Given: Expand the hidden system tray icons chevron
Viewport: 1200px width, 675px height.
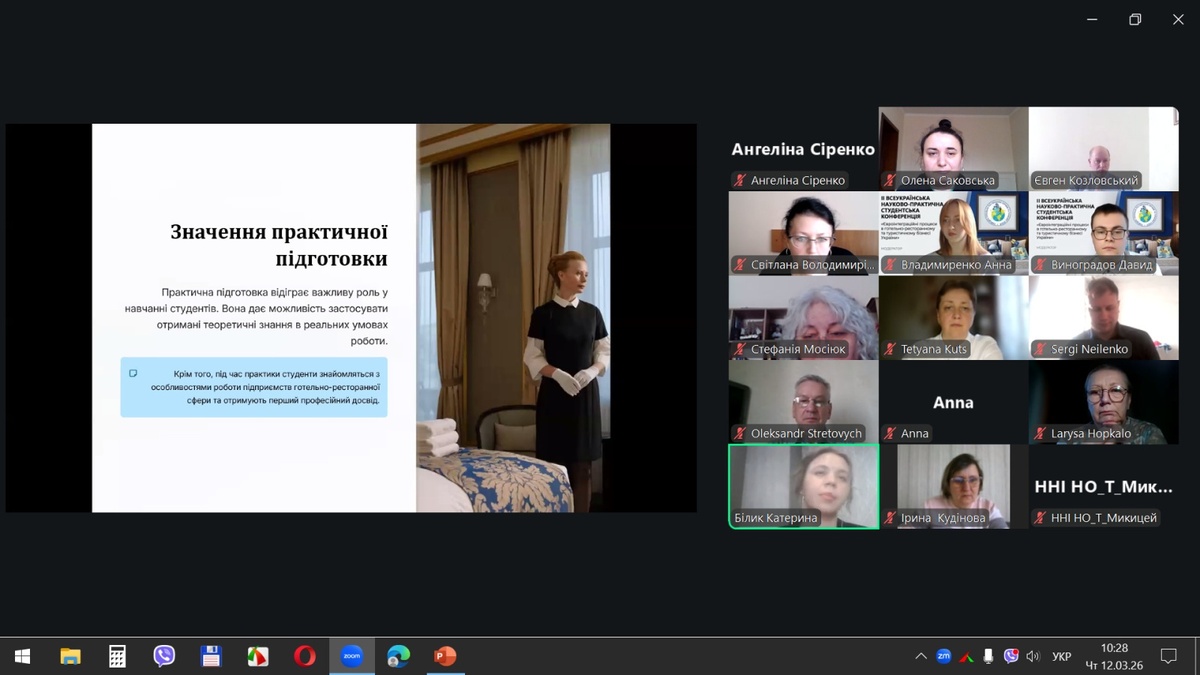Looking at the screenshot, I should pos(920,656).
